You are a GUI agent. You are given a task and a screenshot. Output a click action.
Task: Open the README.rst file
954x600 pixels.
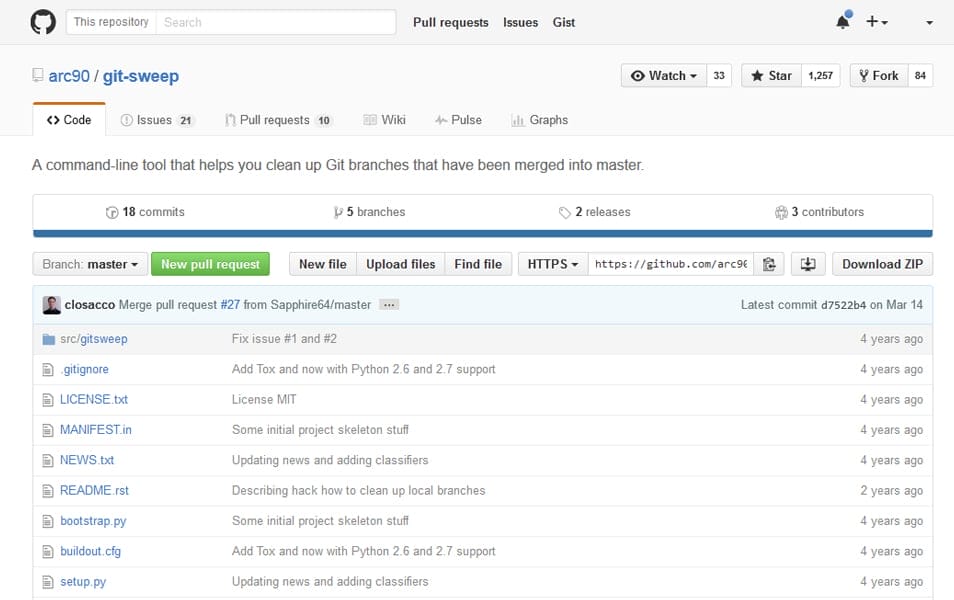(94, 490)
